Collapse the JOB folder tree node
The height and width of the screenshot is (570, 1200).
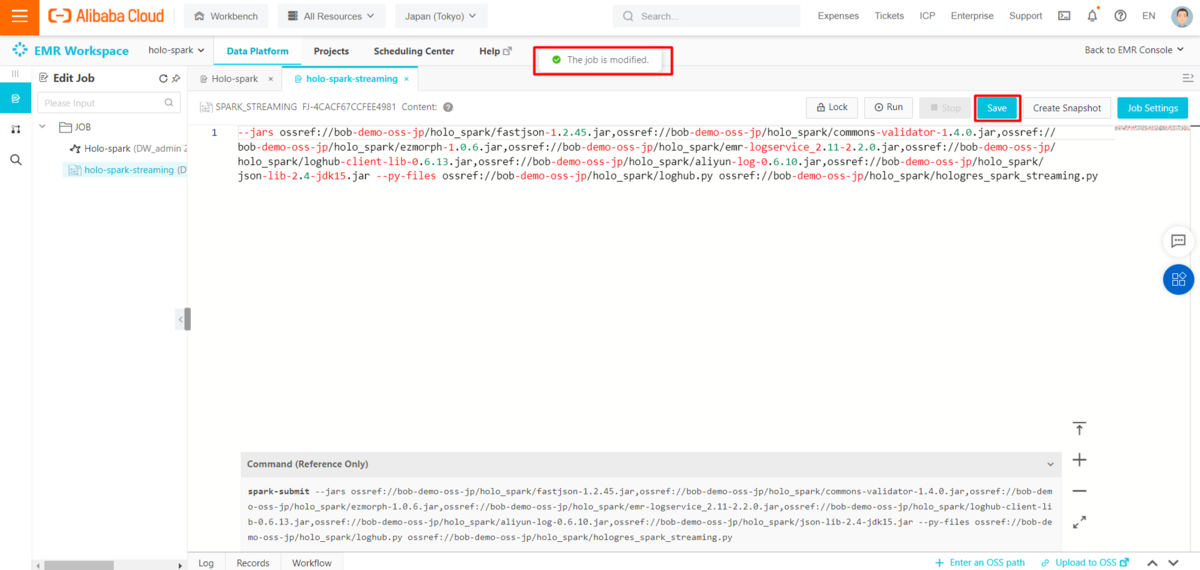[x=43, y=127]
